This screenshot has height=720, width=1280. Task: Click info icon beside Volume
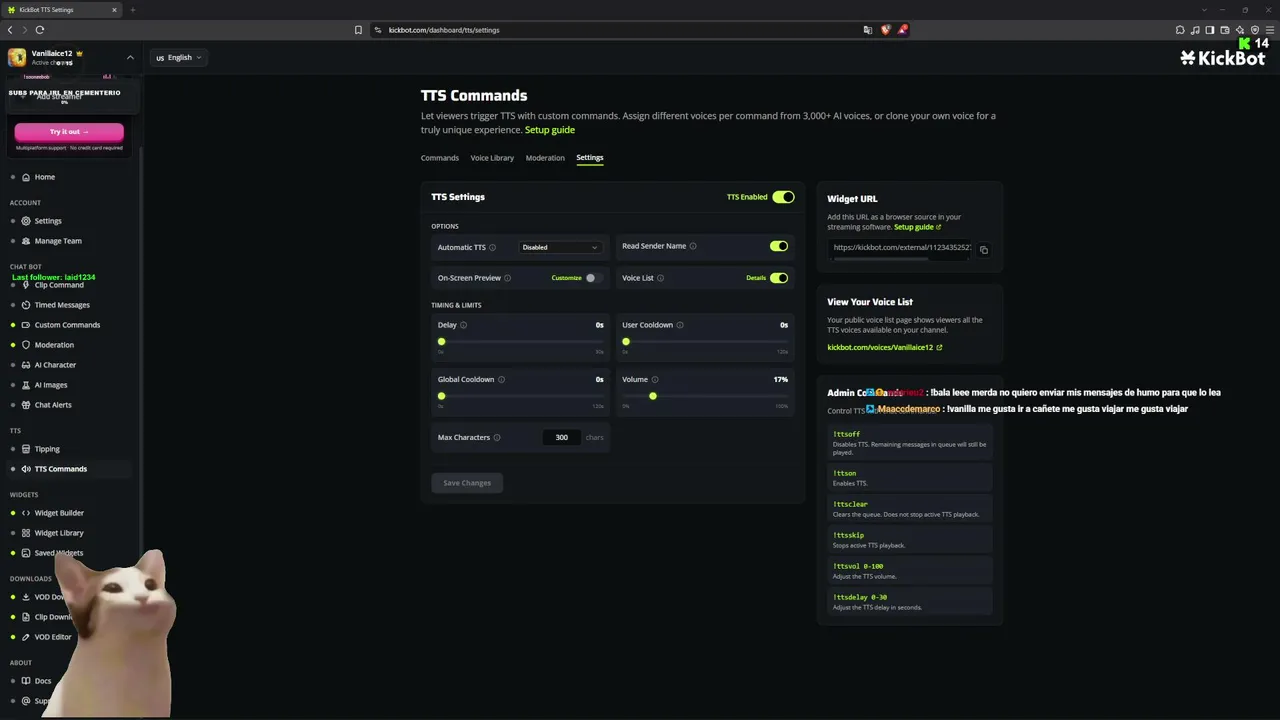(x=655, y=380)
